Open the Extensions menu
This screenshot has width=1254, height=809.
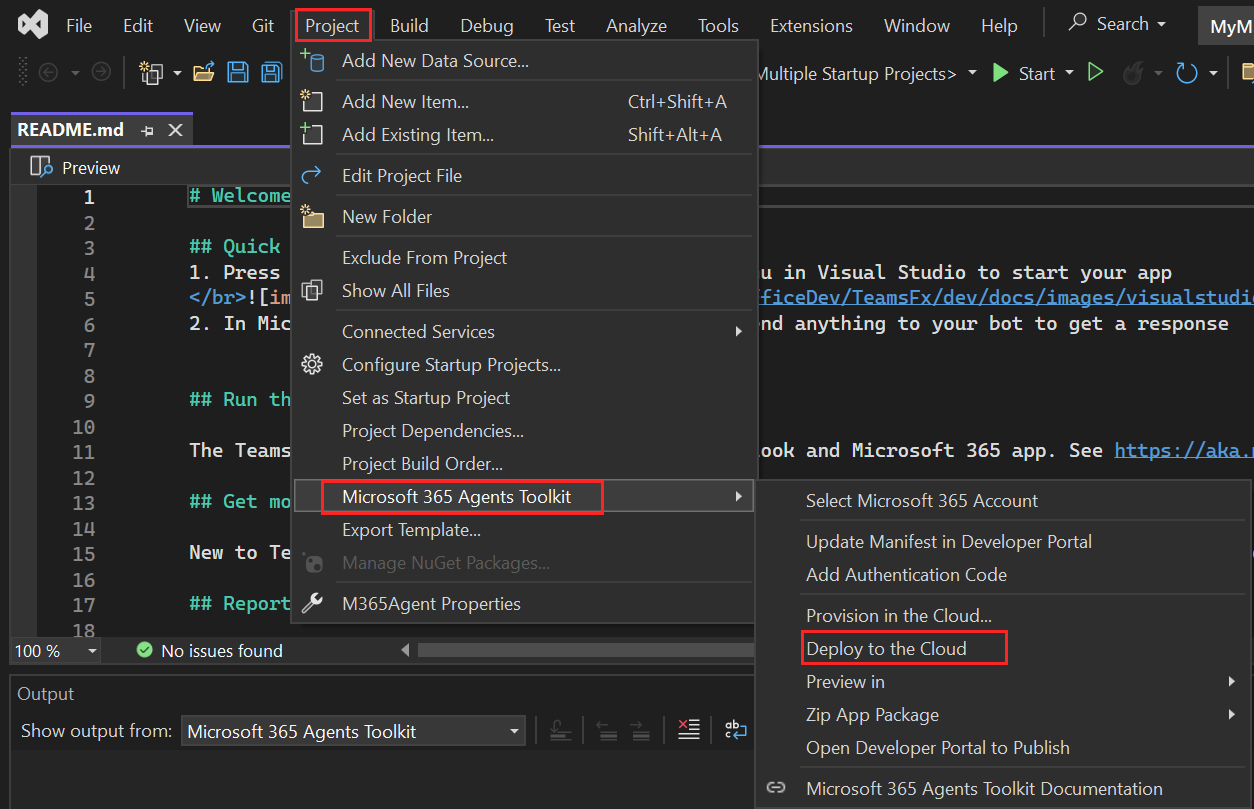(811, 25)
